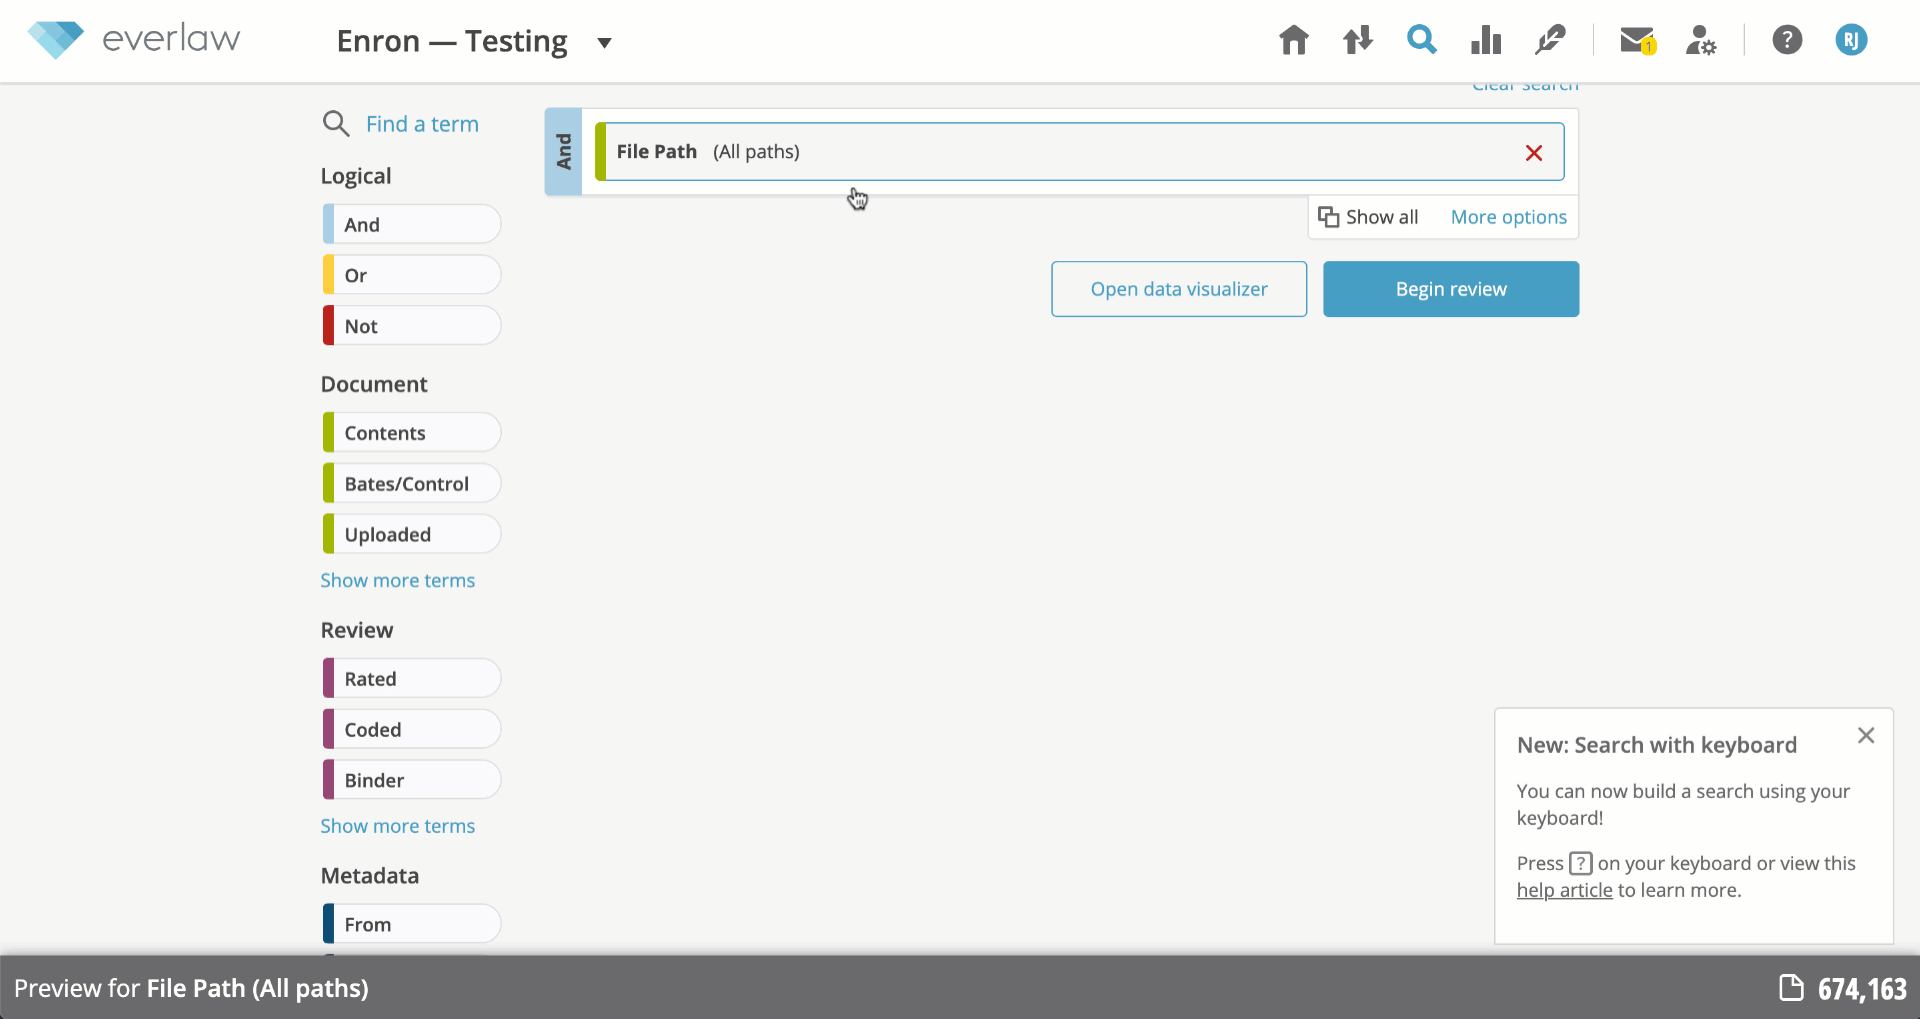Click the Find a term magnifier icon
The image size is (1920, 1019).
(x=336, y=124)
